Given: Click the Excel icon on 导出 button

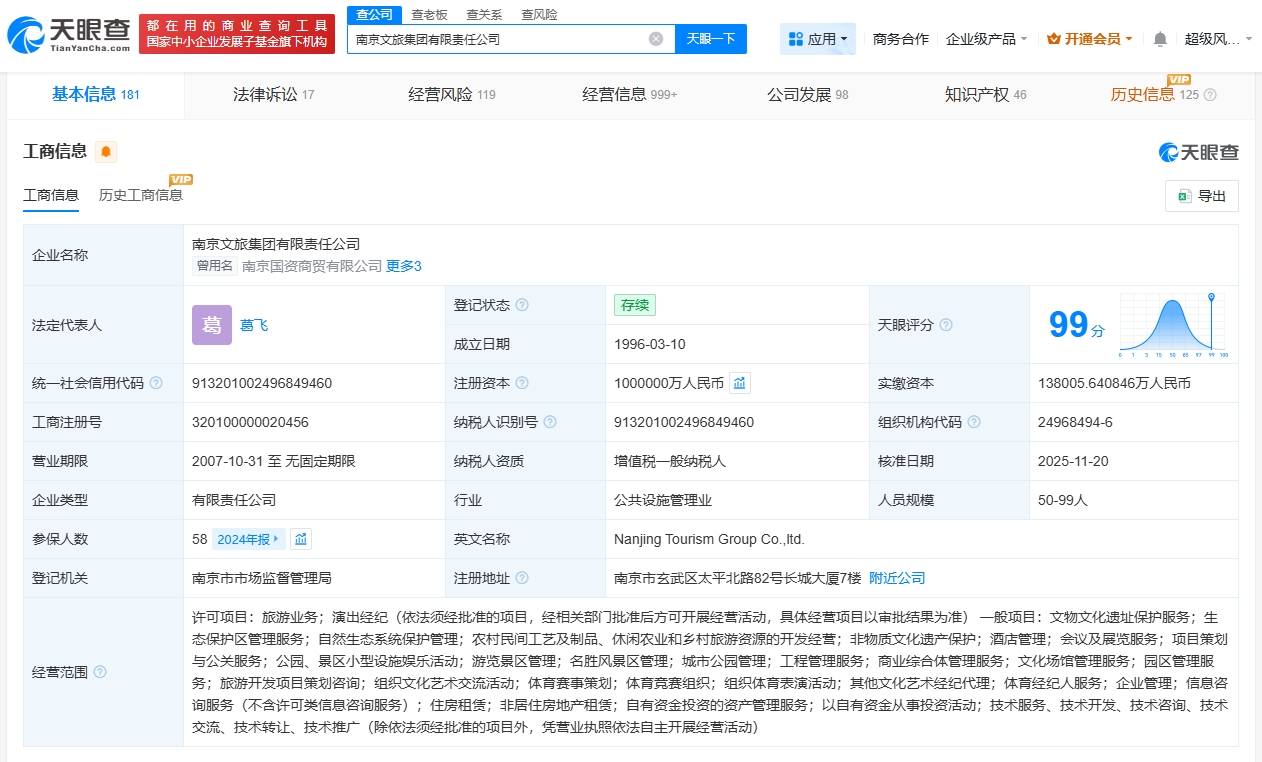Looking at the screenshot, I should [x=1186, y=196].
